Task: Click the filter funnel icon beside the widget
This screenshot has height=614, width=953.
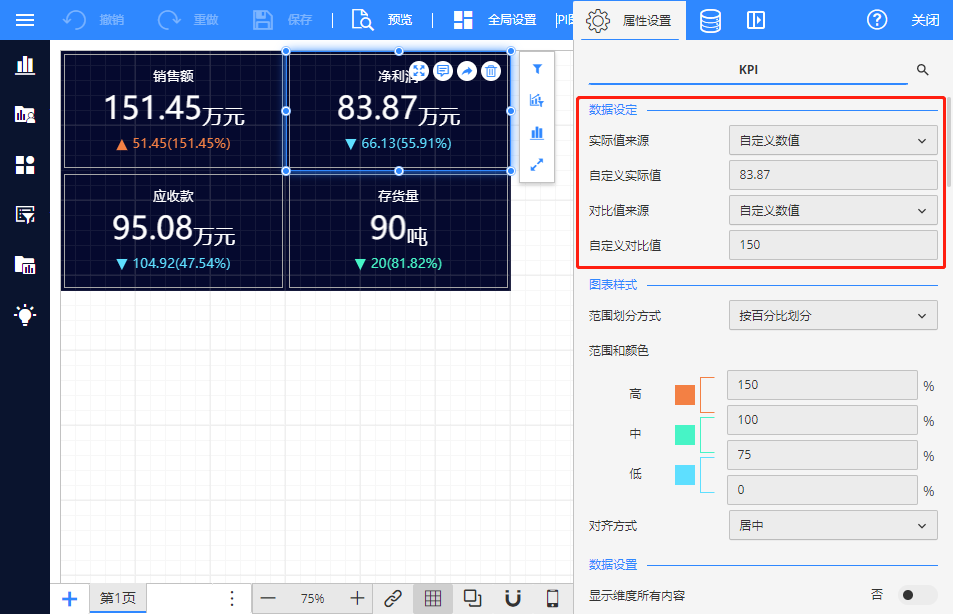Action: click(x=537, y=69)
